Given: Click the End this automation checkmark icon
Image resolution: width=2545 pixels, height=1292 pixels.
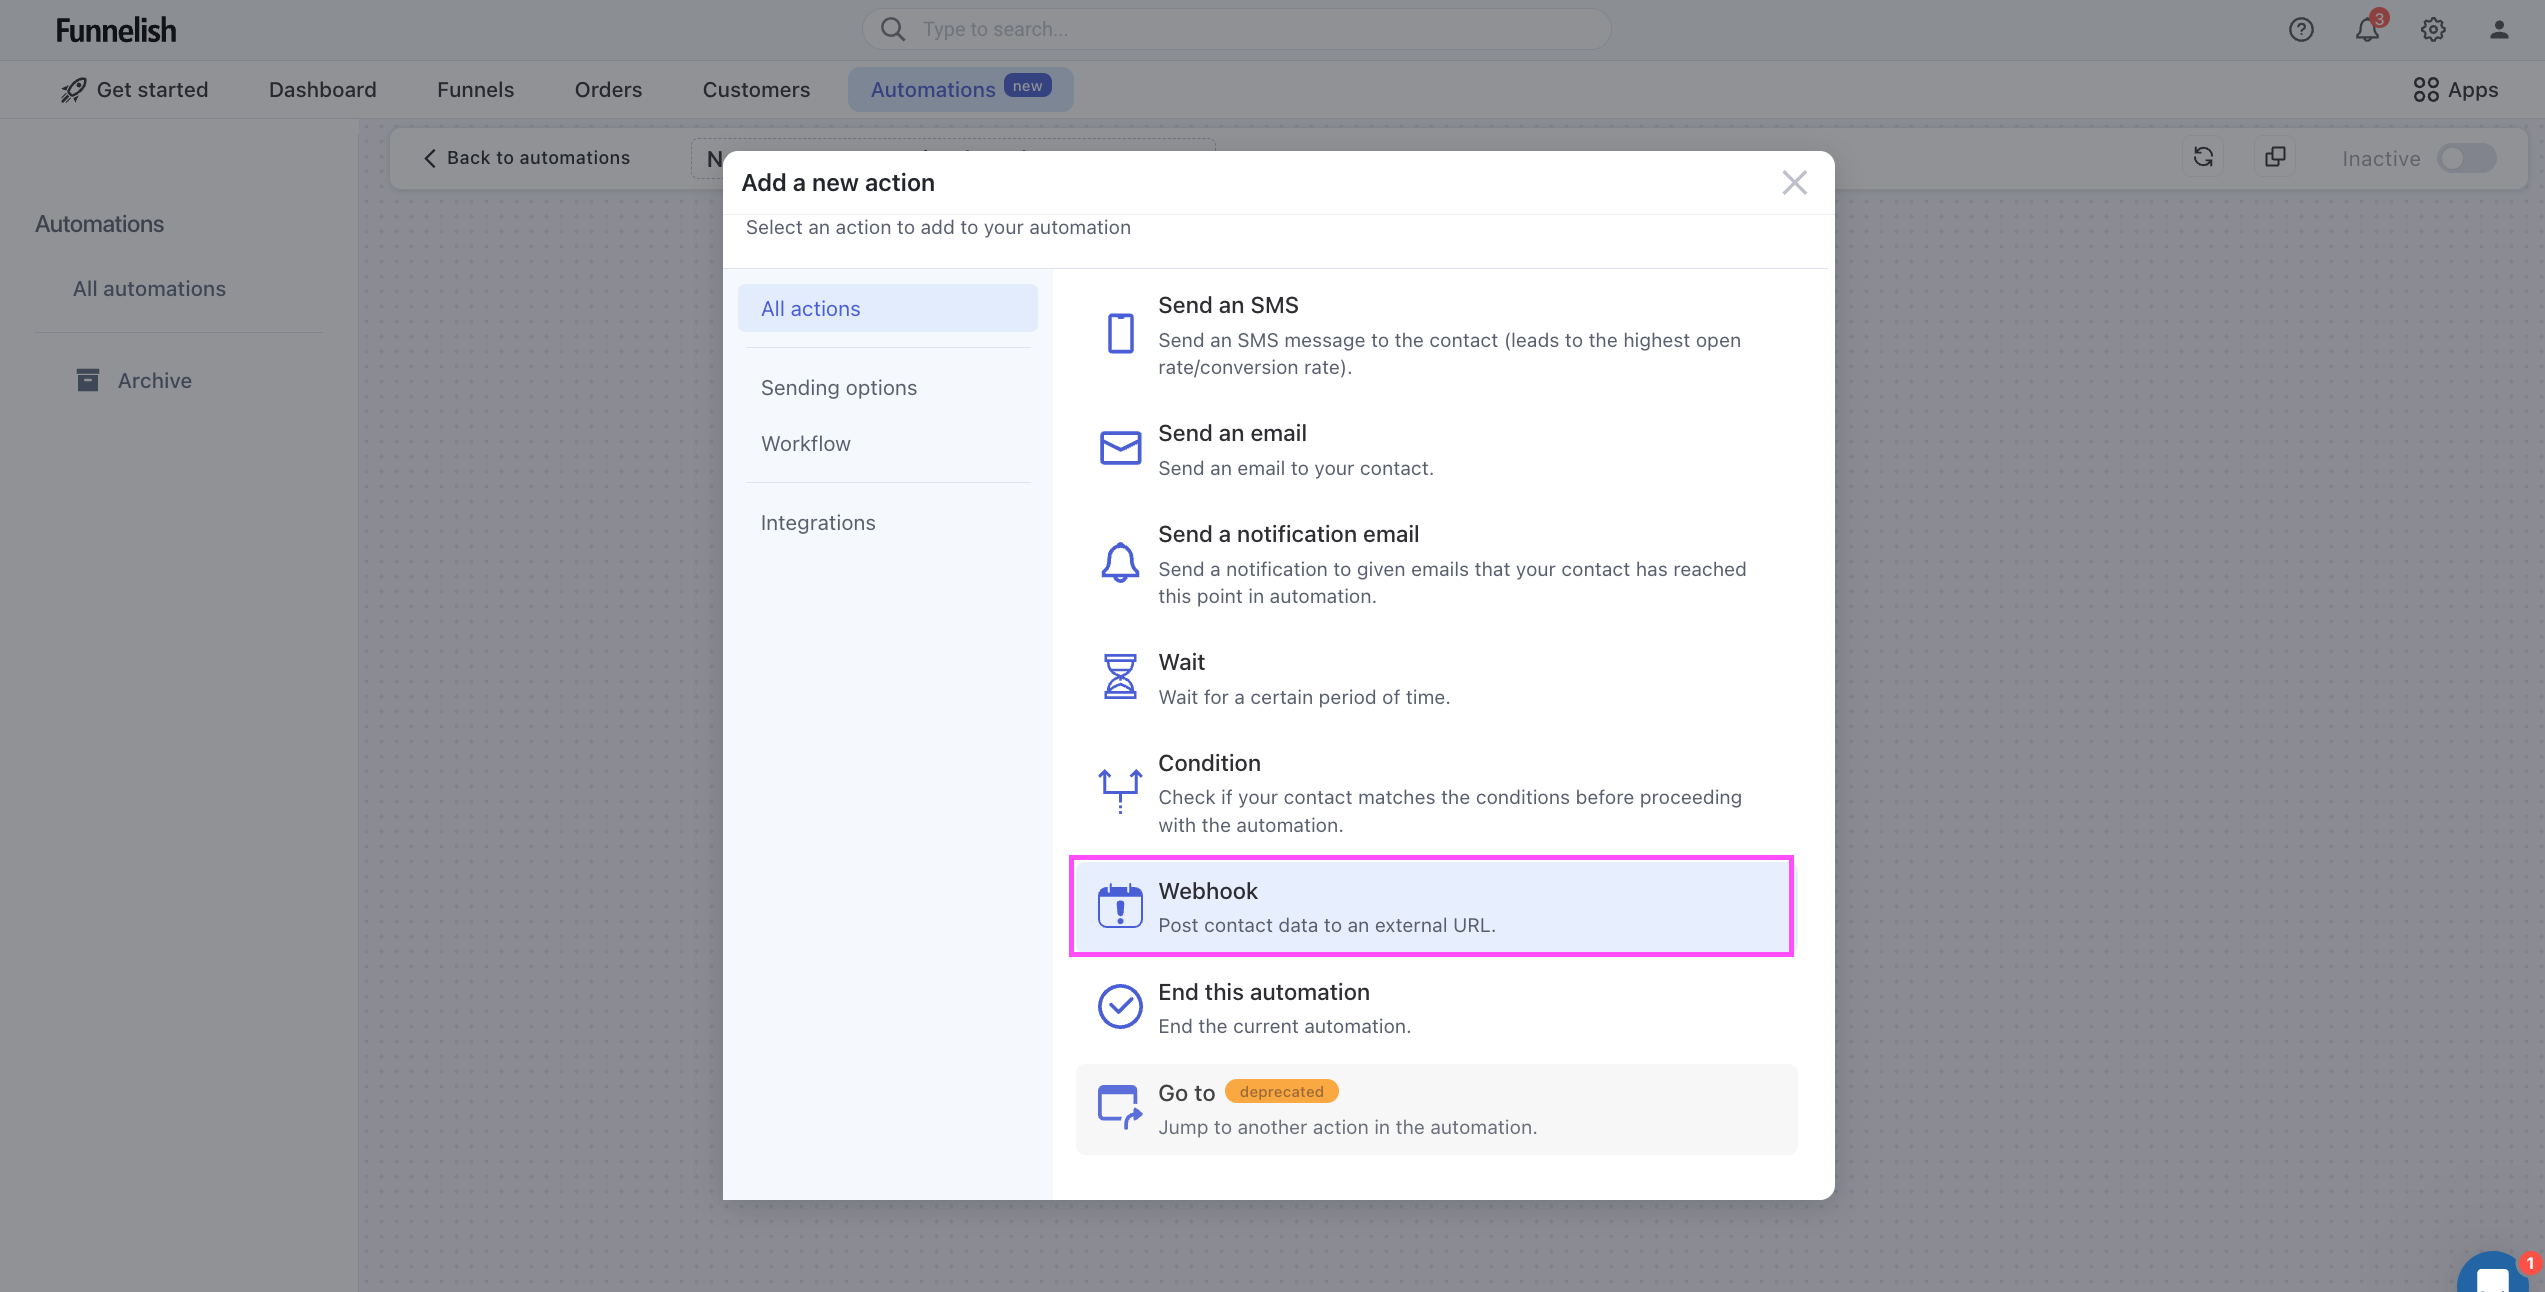Looking at the screenshot, I should coord(1120,1006).
